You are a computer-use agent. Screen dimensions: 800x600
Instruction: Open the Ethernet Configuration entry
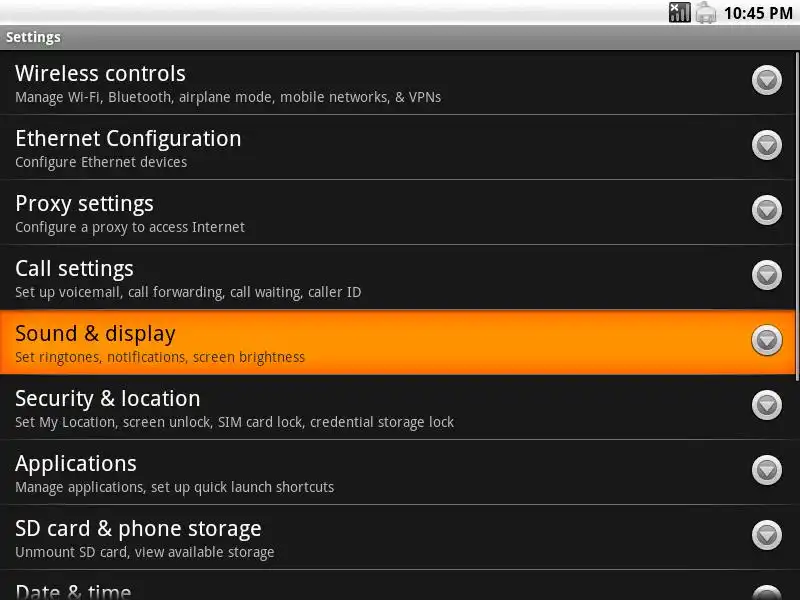click(x=128, y=139)
